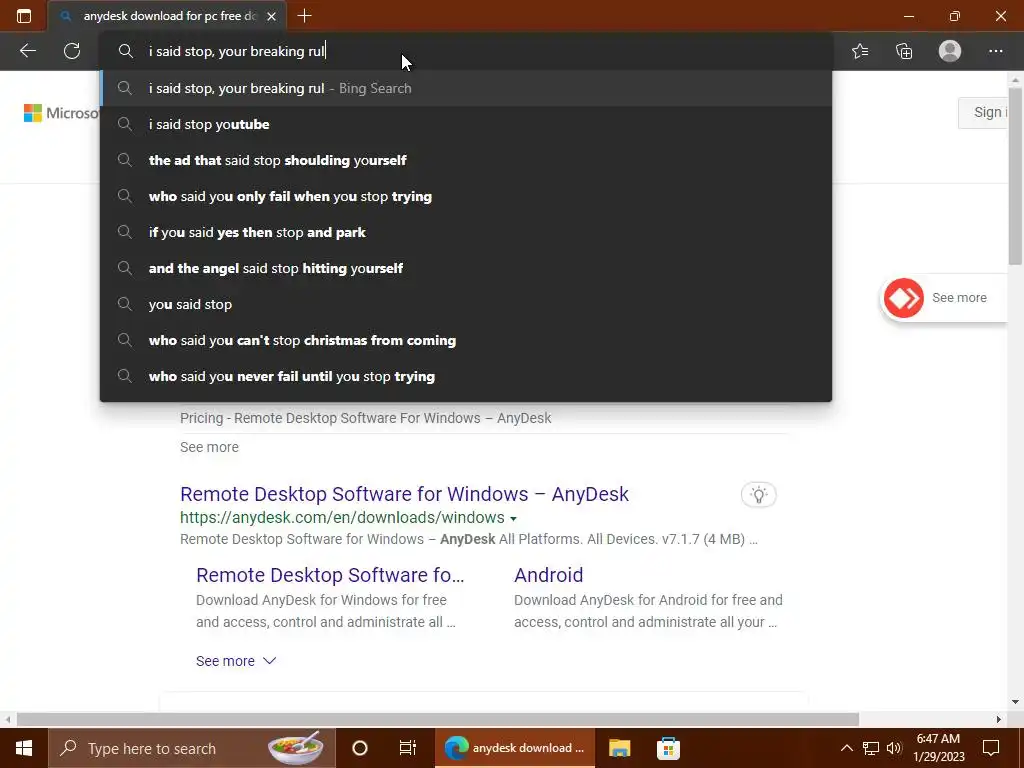Open dropdown arrow beside anydesk.com URL
The width and height of the screenshot is (1024, 768).
513,519
